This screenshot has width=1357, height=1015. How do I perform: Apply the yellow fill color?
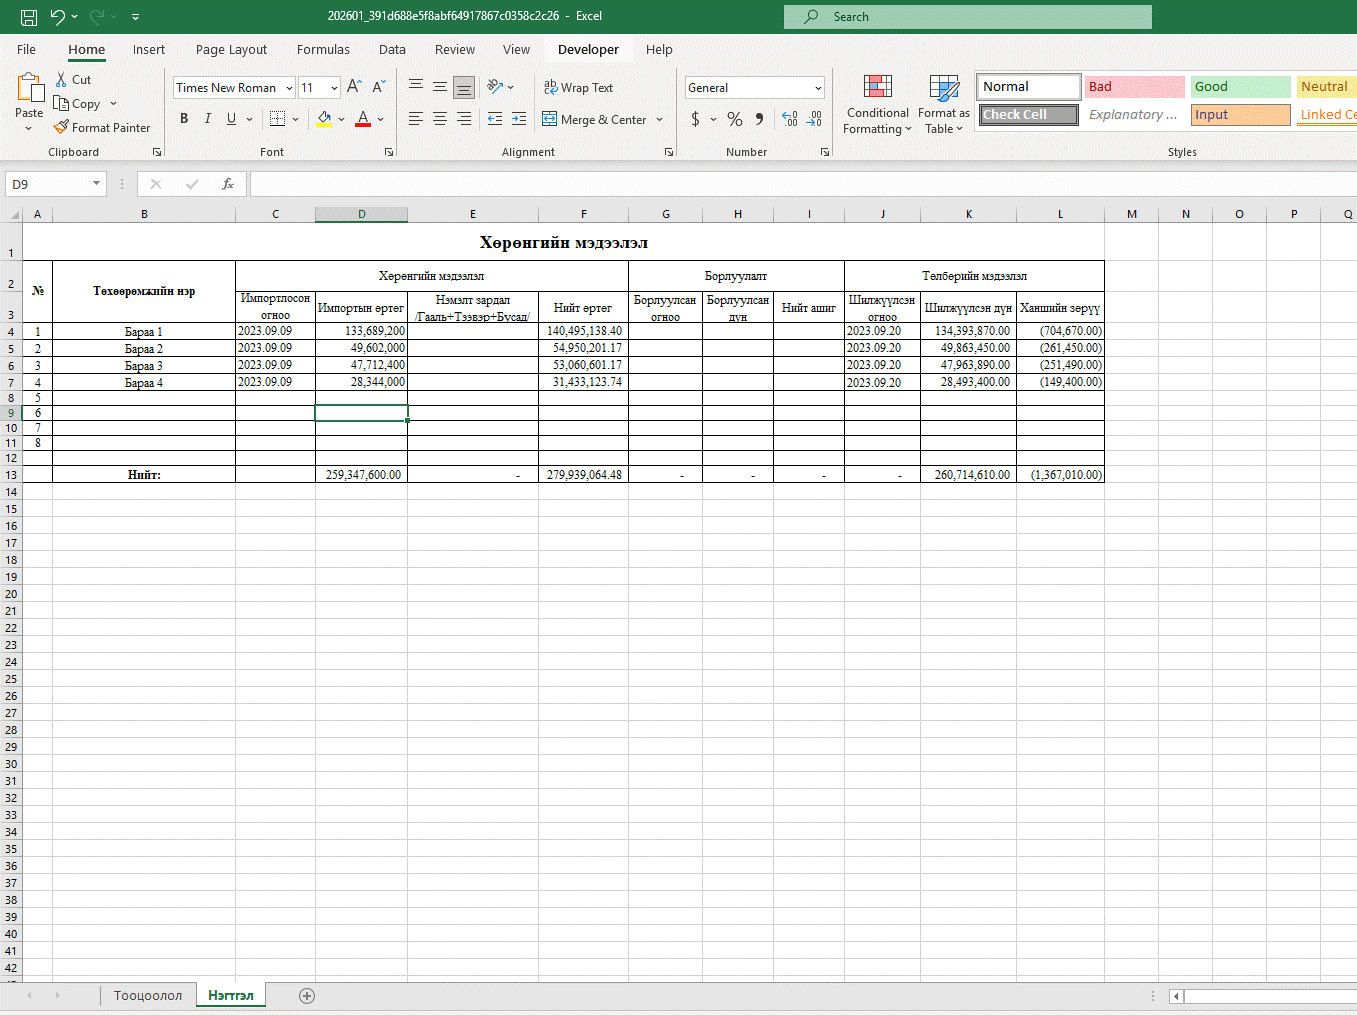coord(324,119)
